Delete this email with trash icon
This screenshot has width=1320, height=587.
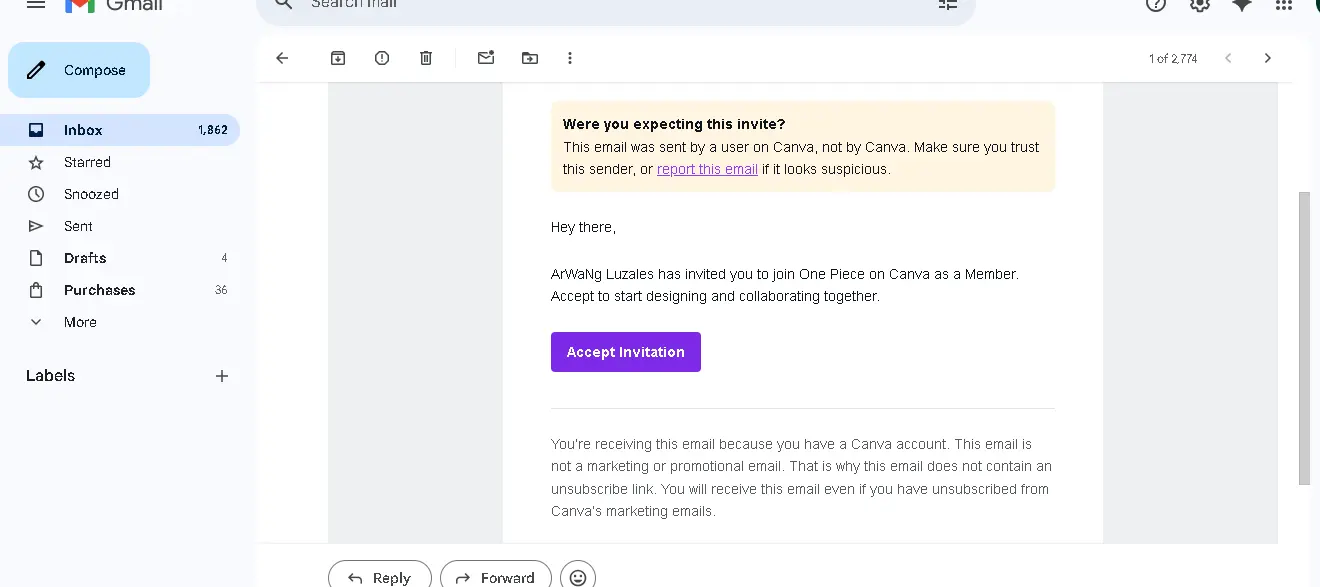point(426,58)
